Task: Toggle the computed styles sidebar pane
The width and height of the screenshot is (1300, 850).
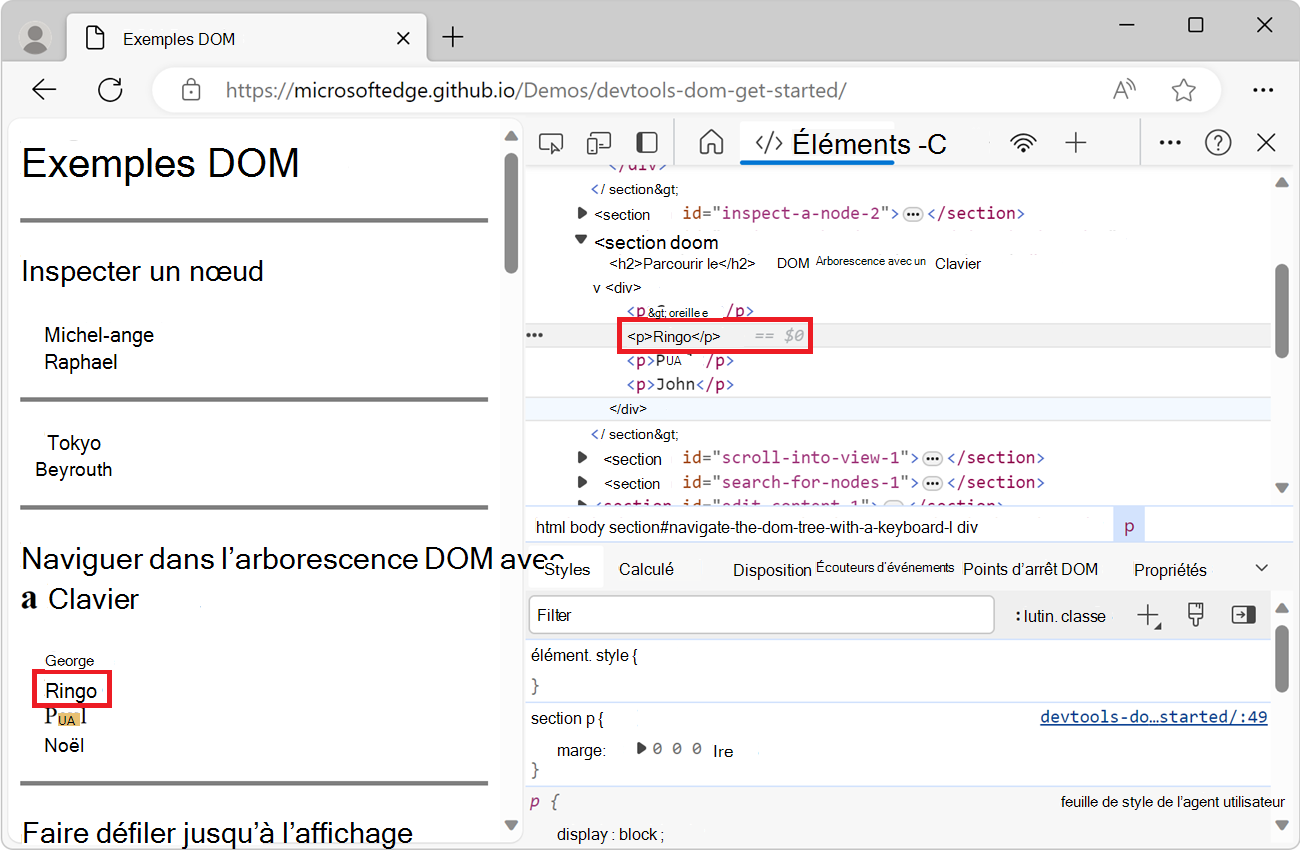Action: point(1243,615)
